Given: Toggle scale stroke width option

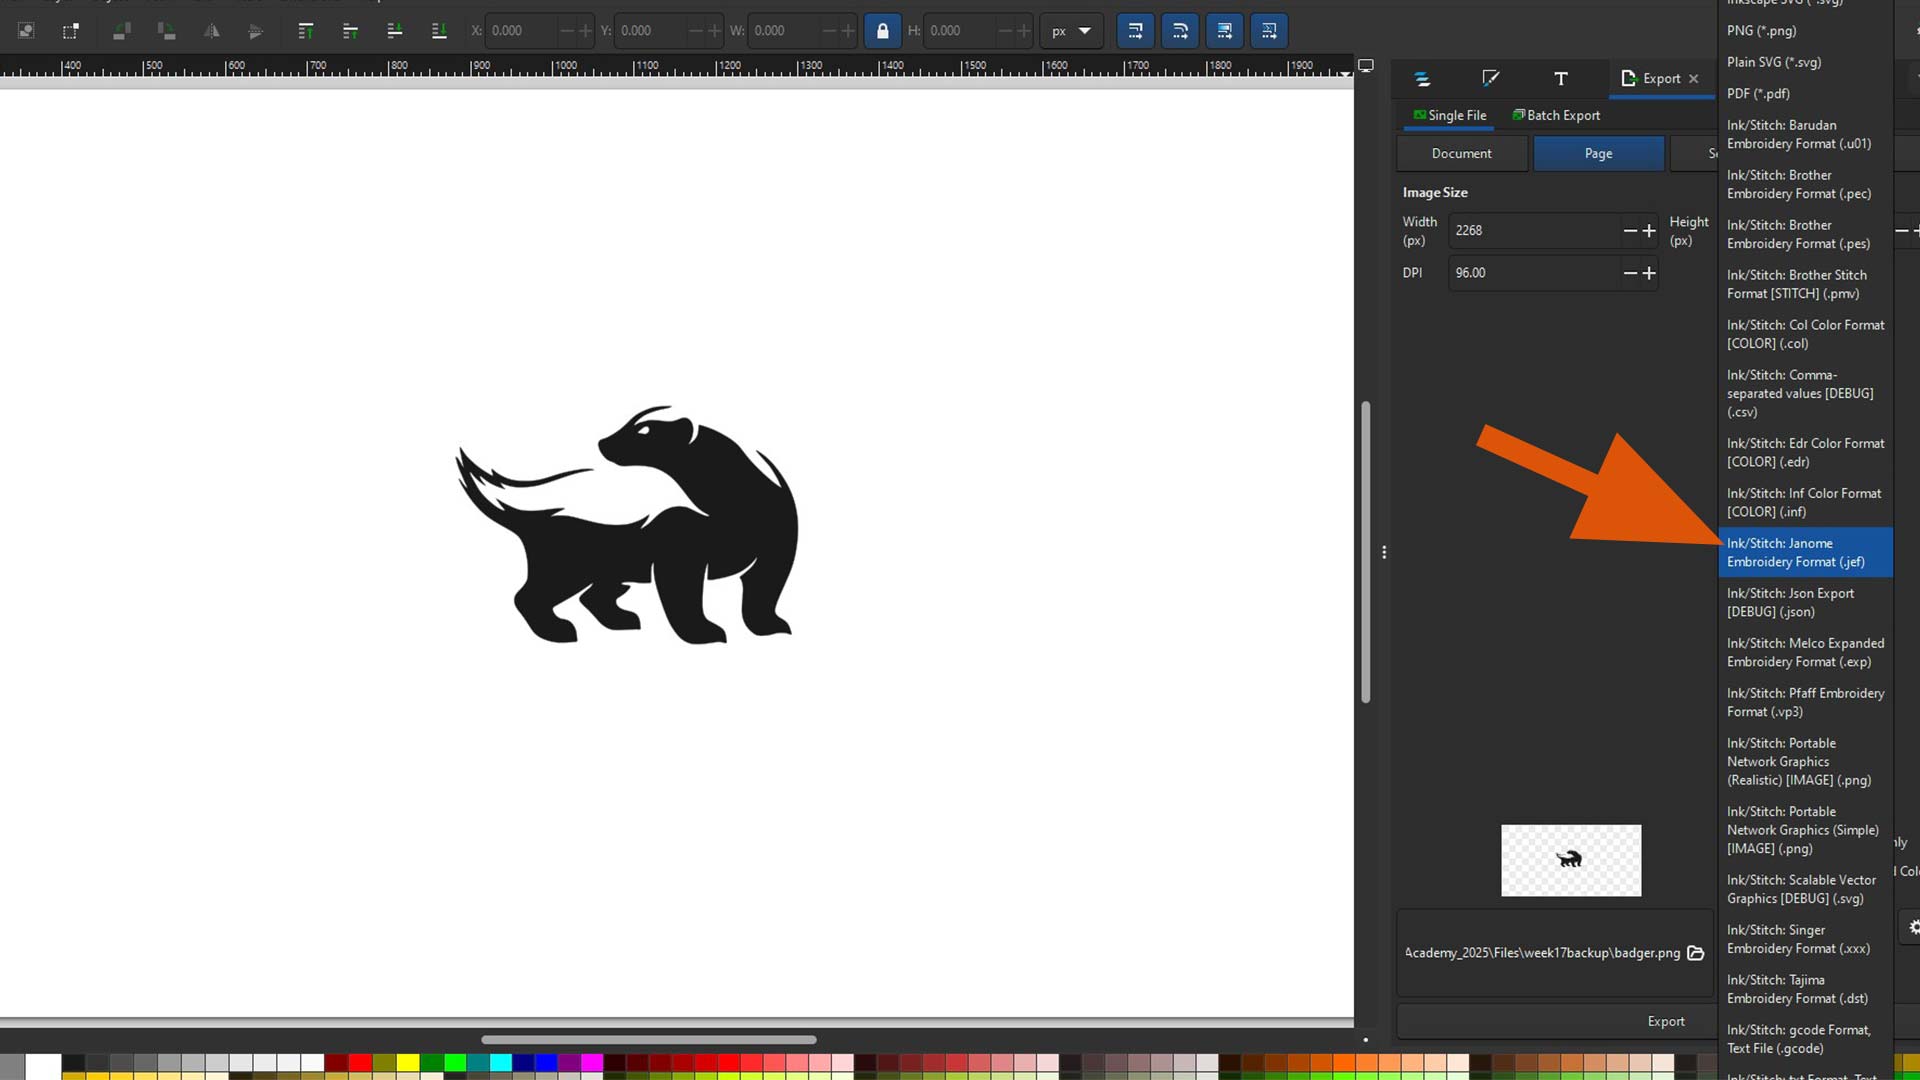Looking at the screenshot, I should (x=1135, y=31).
